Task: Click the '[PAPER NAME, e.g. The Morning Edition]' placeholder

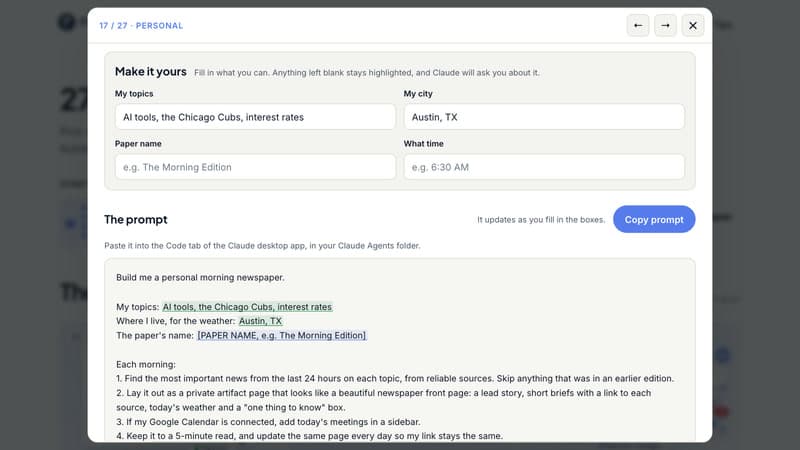Action: (x=282, y=335)
